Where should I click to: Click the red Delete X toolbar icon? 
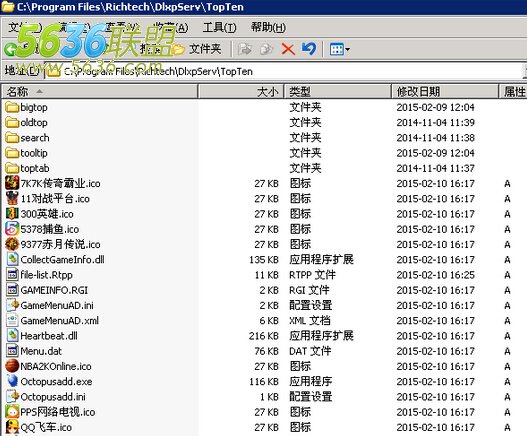click(x=288, y=49)
